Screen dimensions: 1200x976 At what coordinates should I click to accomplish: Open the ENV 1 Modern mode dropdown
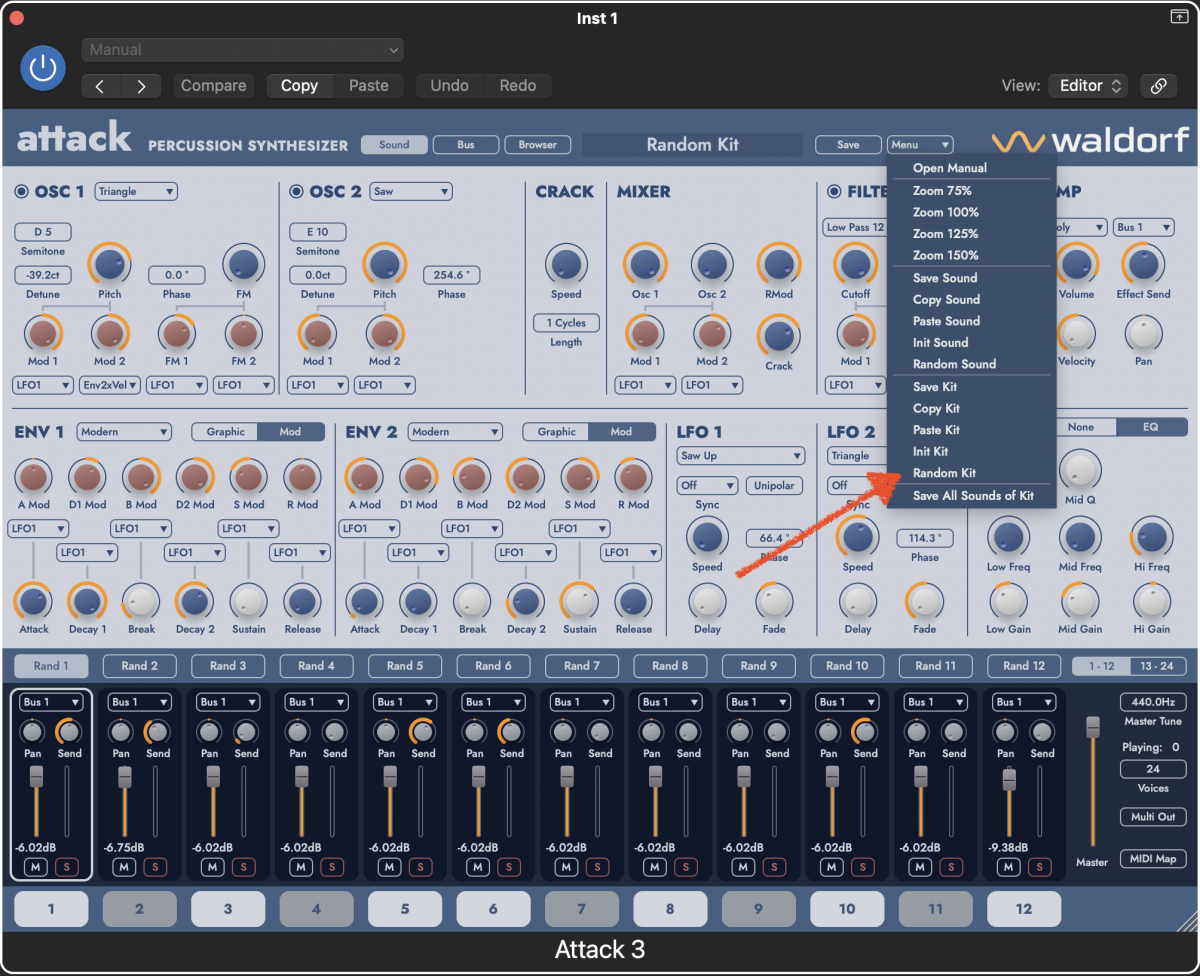(x=124, y=432)
